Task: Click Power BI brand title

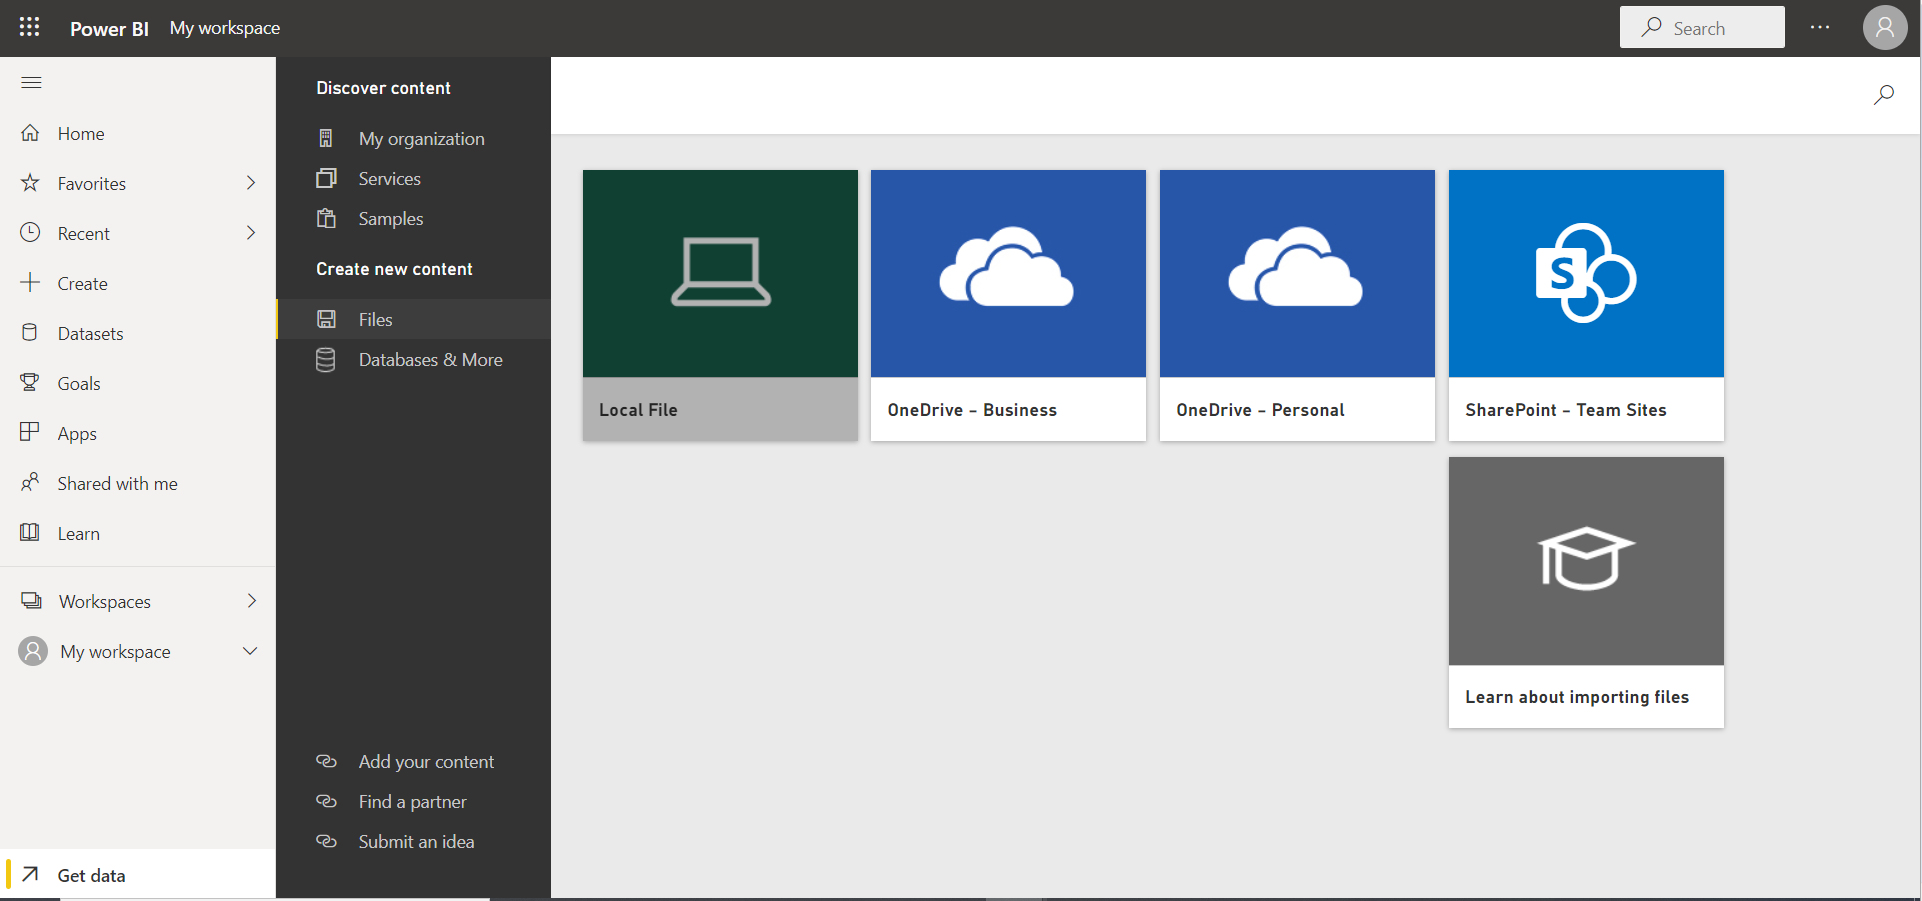Action: (x=109, y=28)
